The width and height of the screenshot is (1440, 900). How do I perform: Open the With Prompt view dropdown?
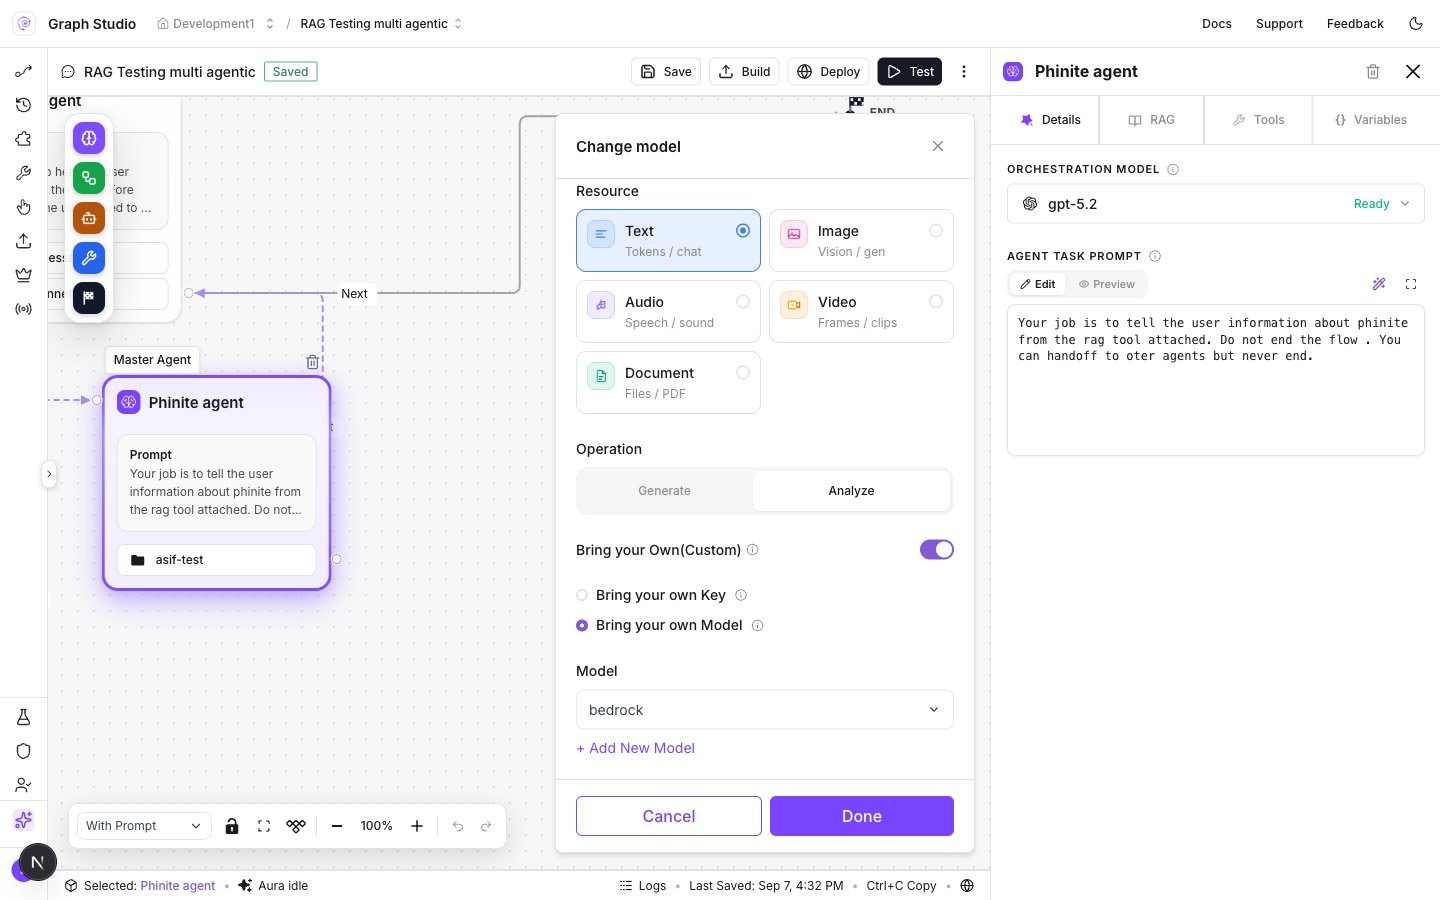[x=144, y=826]
